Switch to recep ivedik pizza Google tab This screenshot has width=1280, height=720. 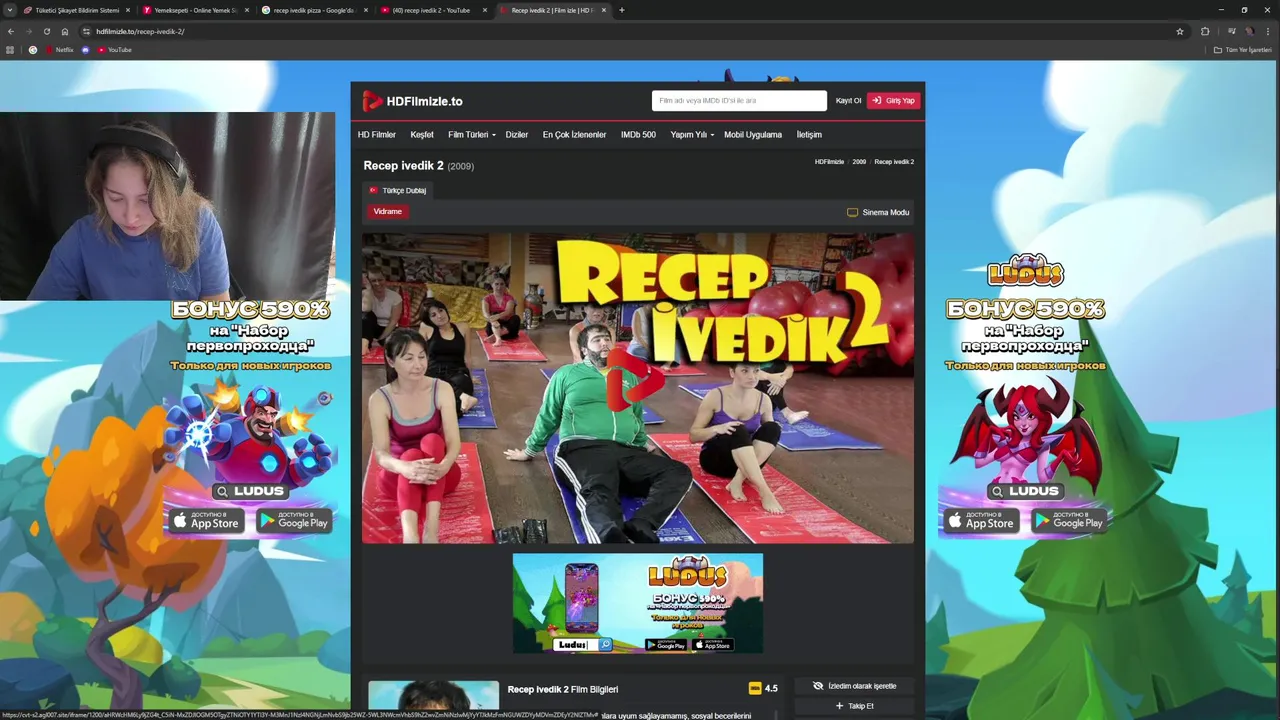click(x=314, y=10)
